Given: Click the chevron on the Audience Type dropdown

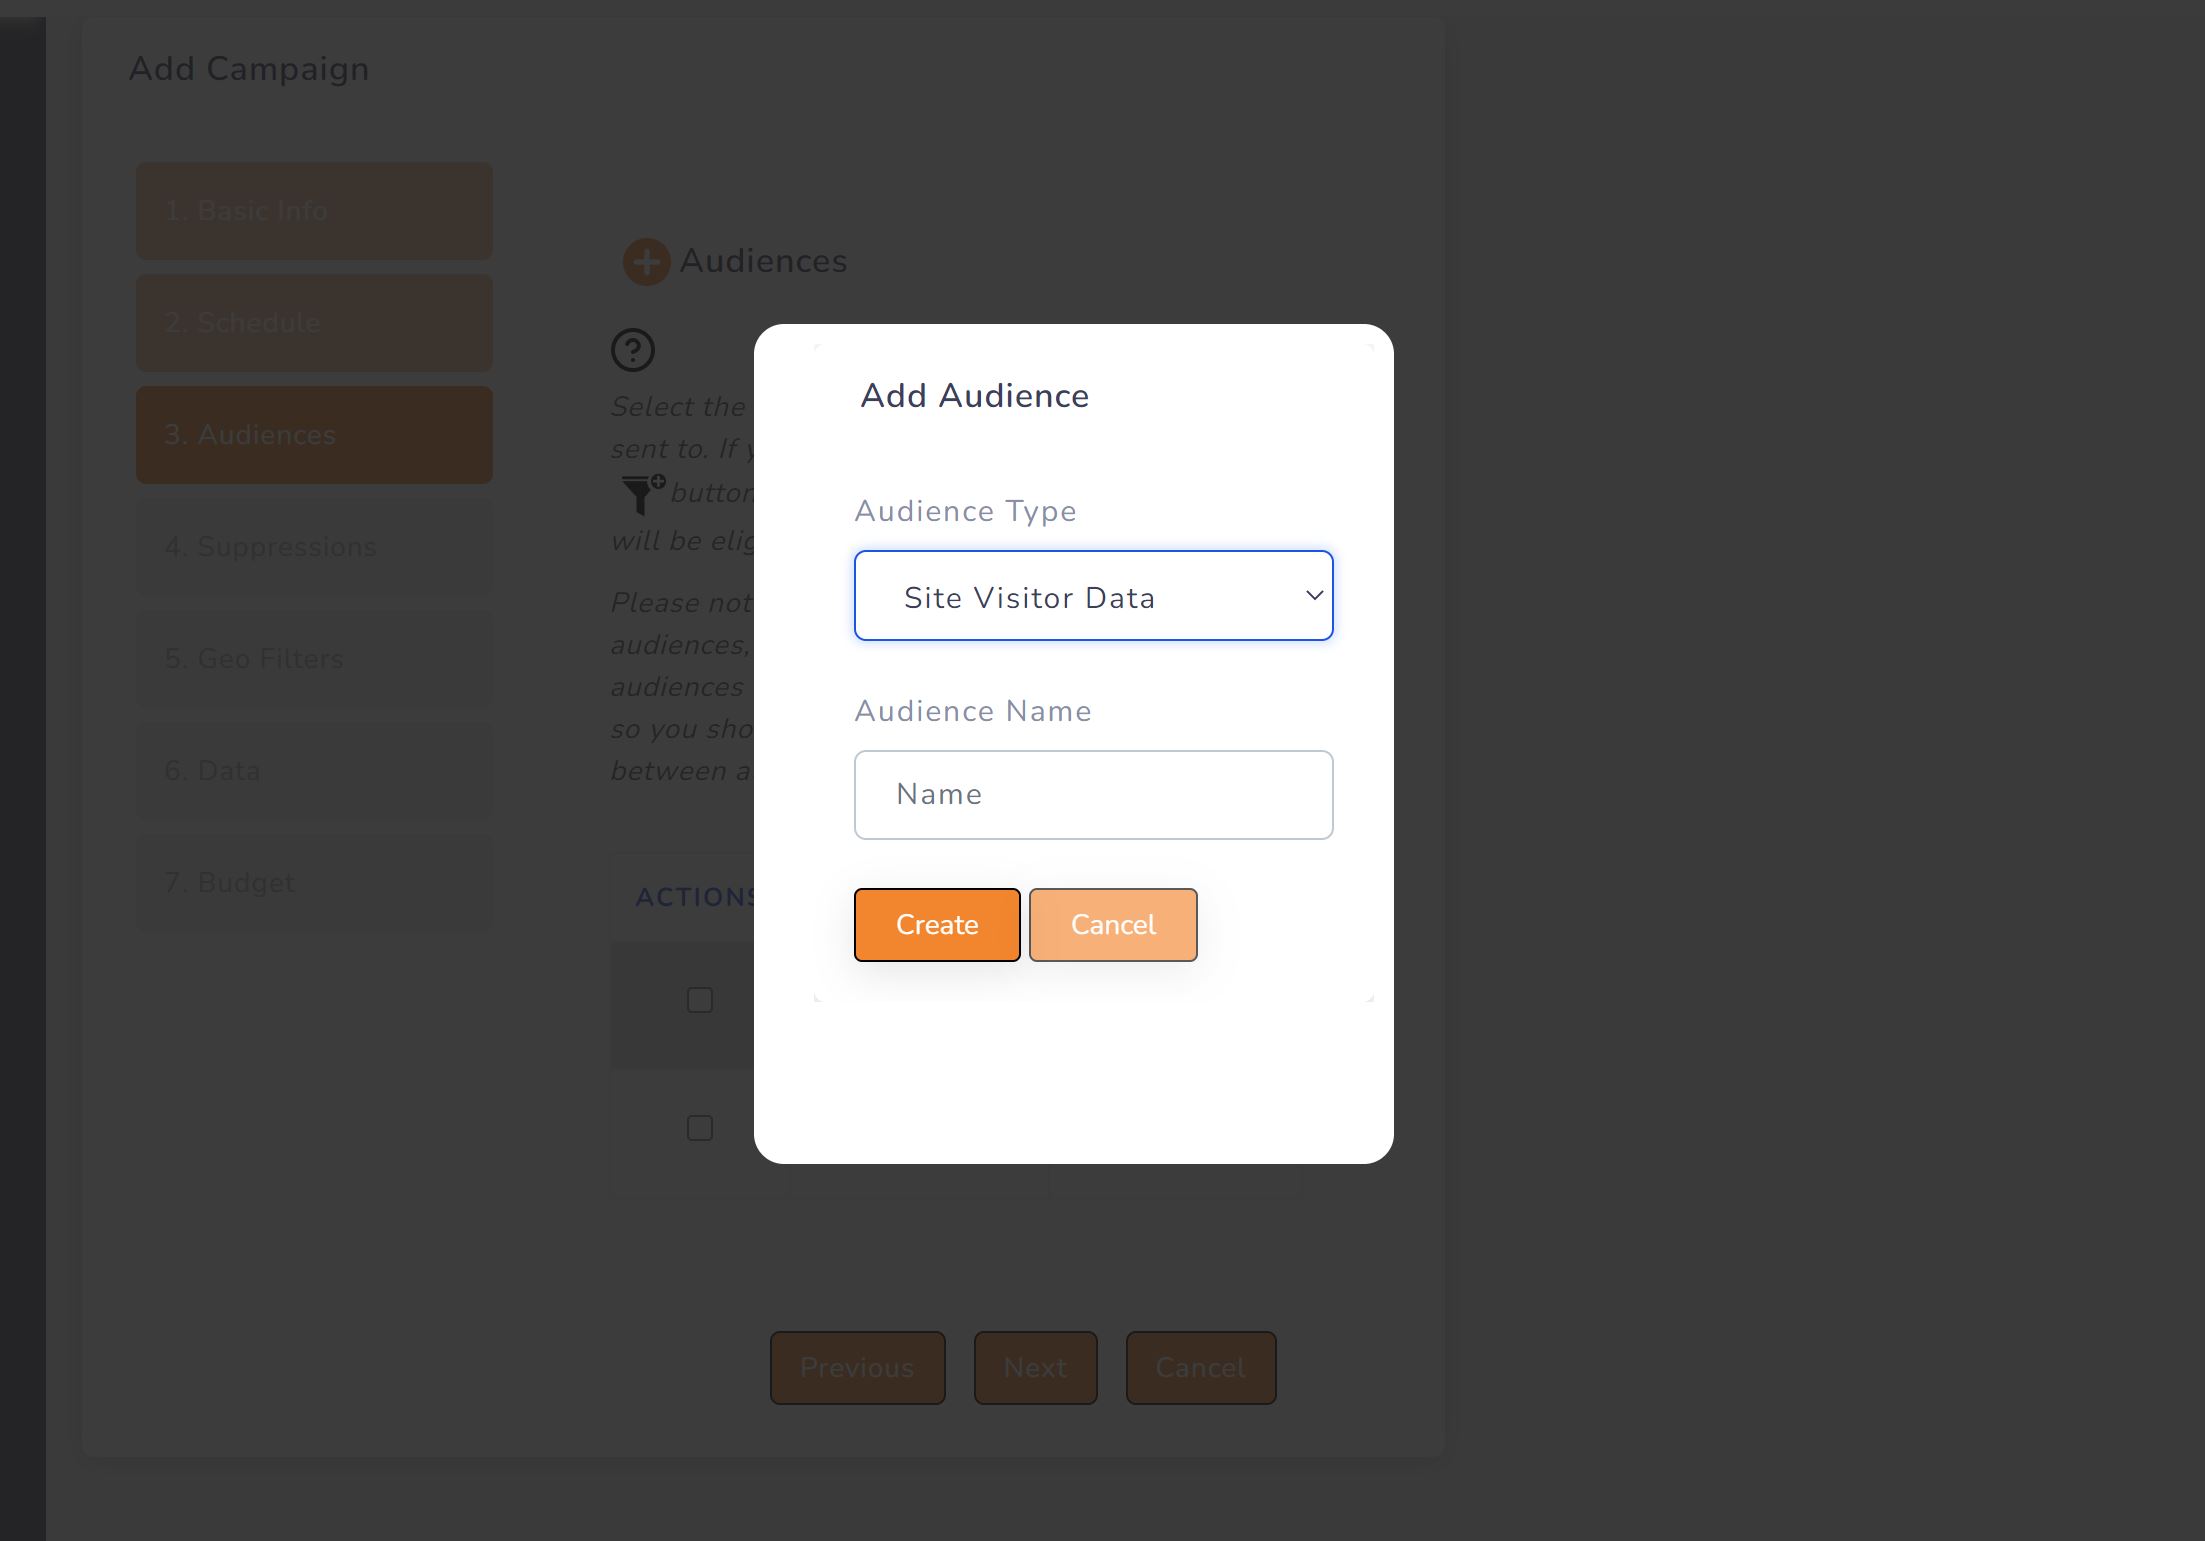Looking at the screenshot, I should [x=1312, y=595].
